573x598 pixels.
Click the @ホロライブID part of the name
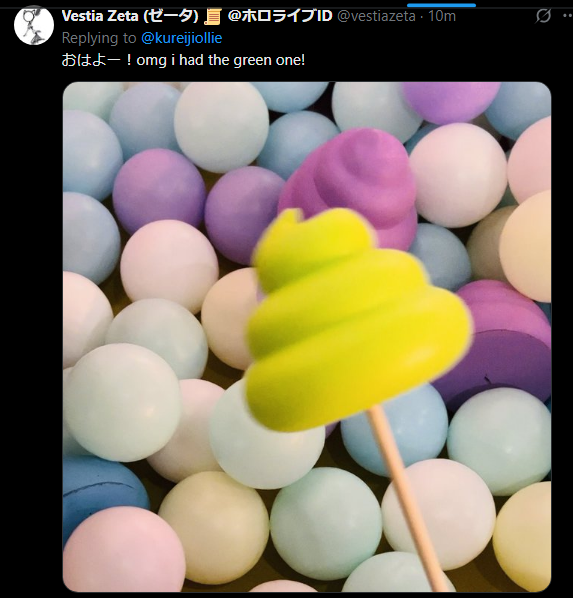pos(280,16)
